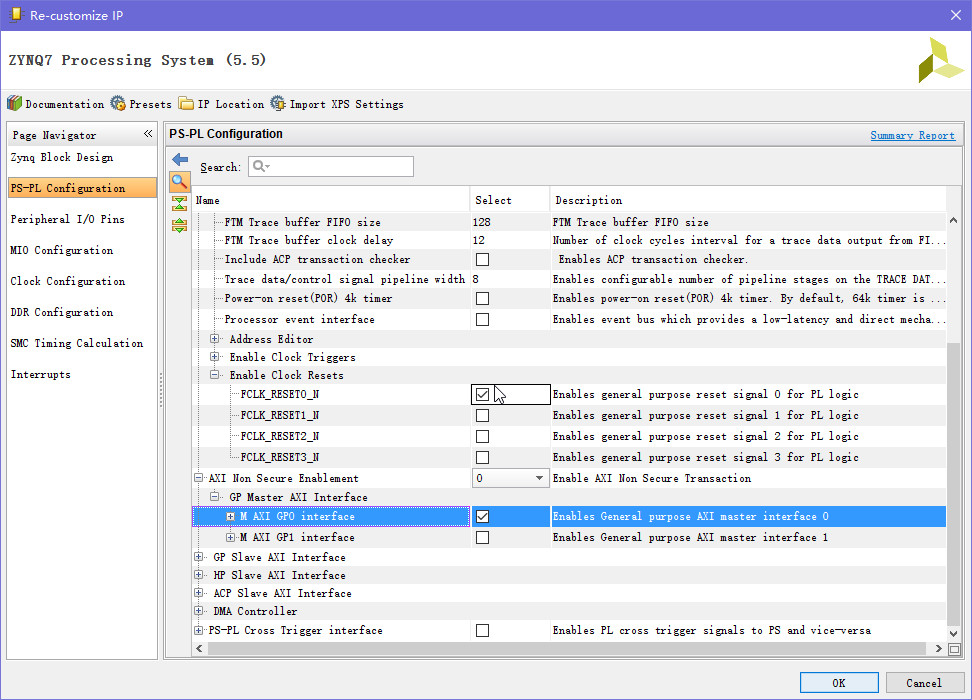Image resolution: width=972 pixels, height=700 pixels.
Task: Click the search field magnifier dropdown icon
Action: [x=262, y=166]
